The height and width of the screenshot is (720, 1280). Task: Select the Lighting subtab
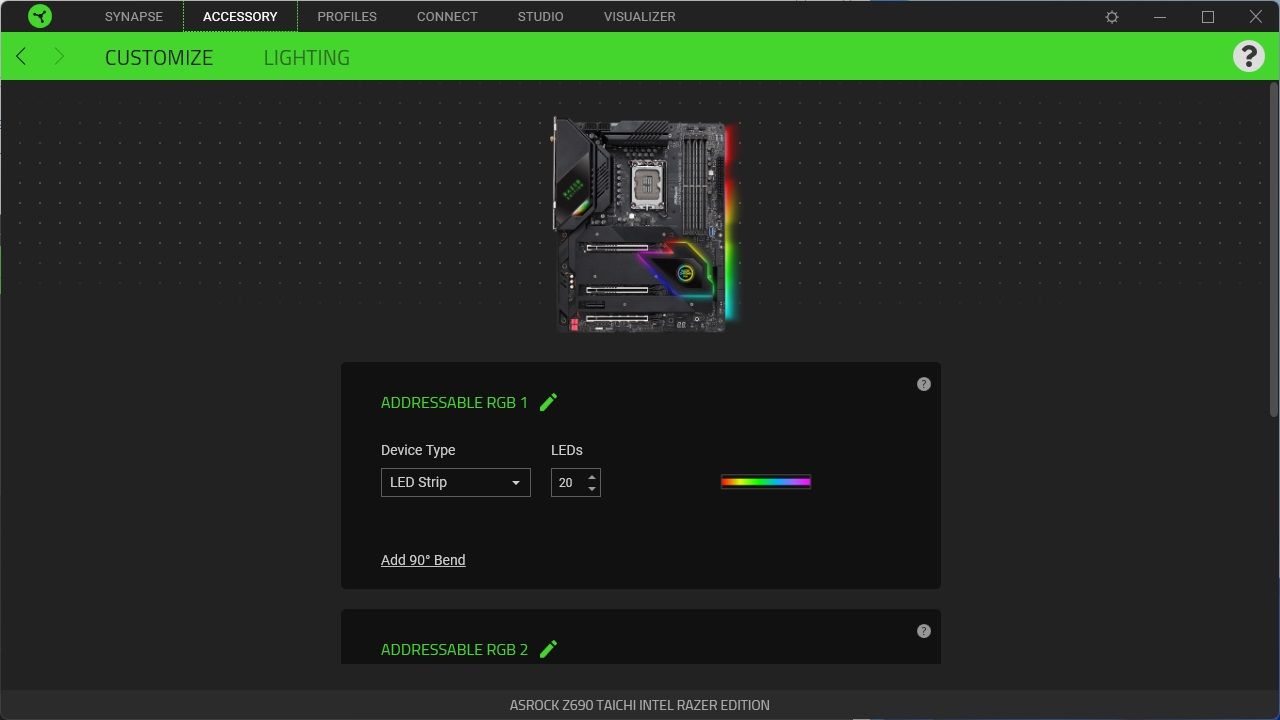click(307, 57)
